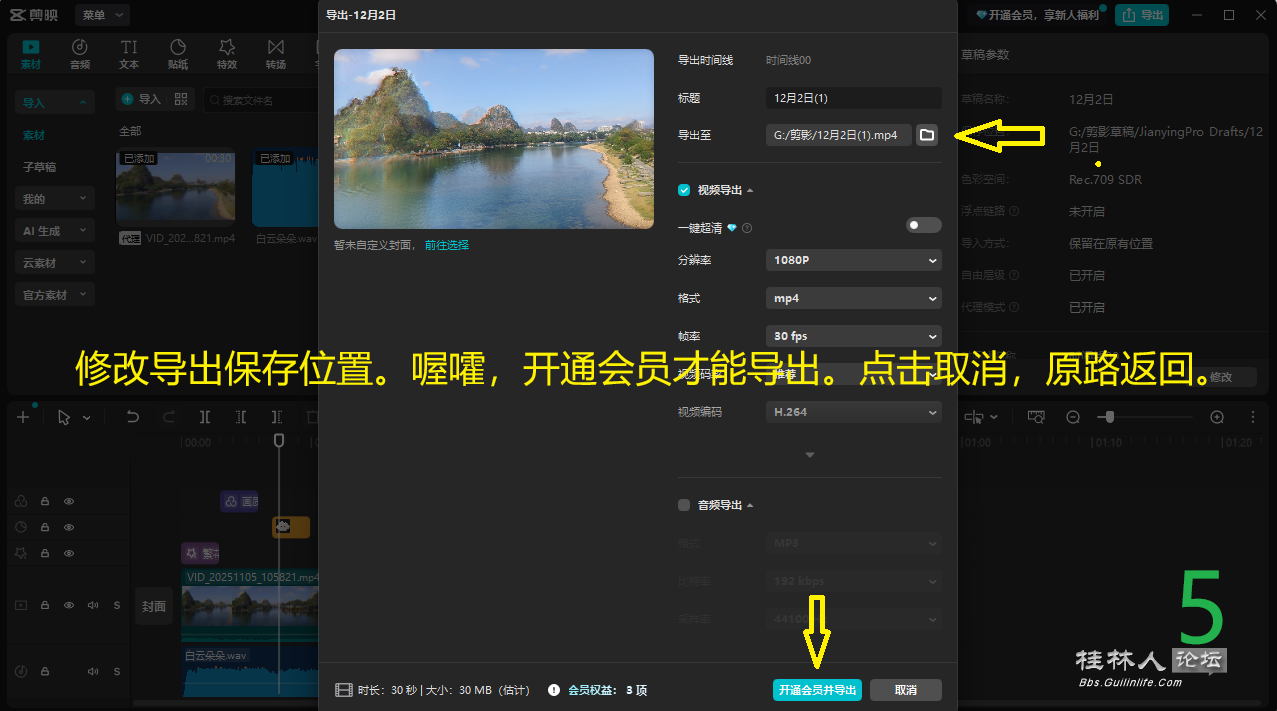Open the 特效 effects panel icon
This screenshot has height=711, width=1277.
tap(227, 53)
